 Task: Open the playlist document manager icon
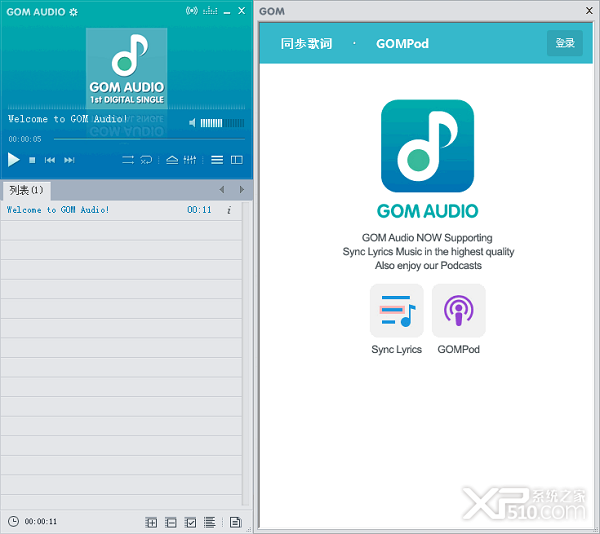coord(235,522)
